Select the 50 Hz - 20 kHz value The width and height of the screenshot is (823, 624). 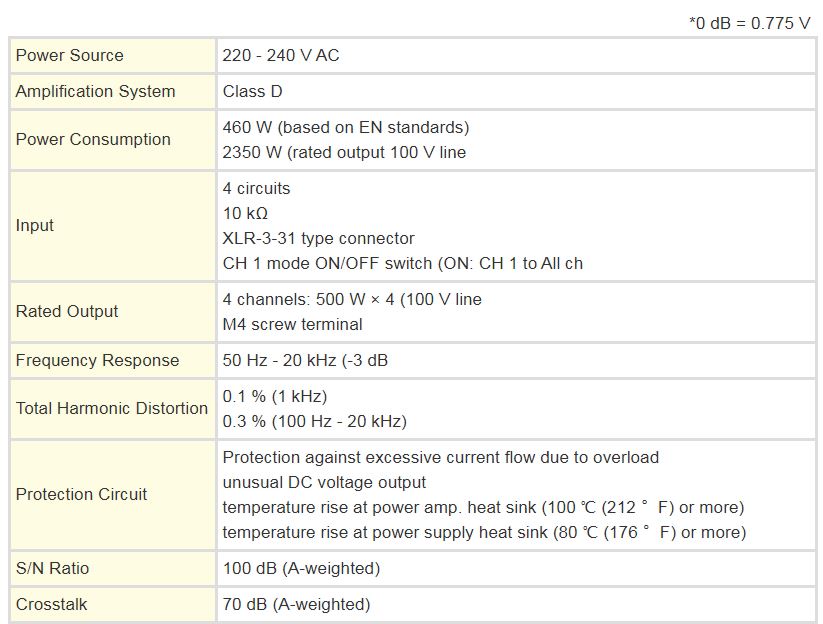[x=305, y=360]
